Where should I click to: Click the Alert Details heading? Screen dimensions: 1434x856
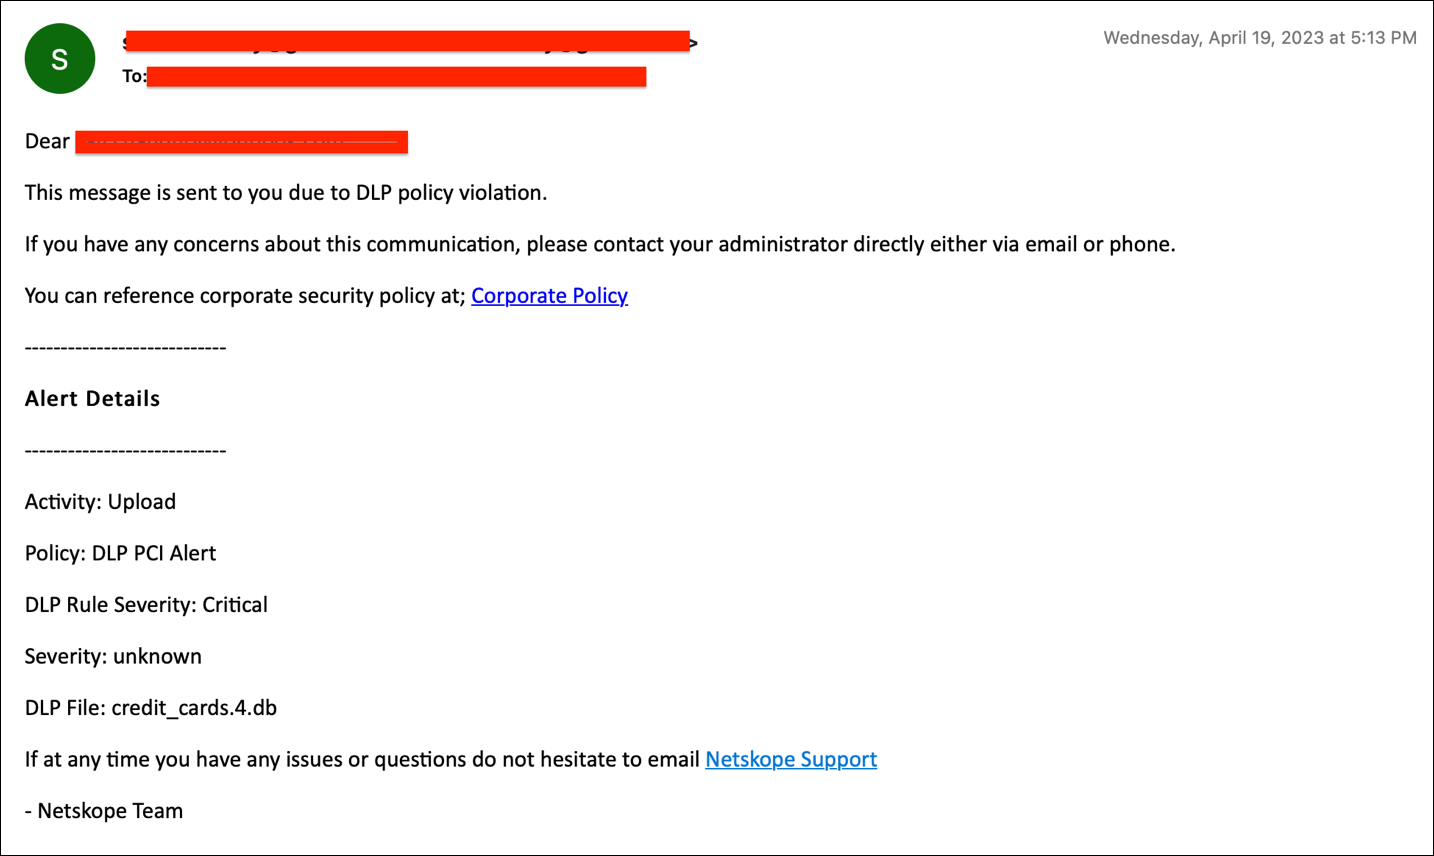click(92, 398)
